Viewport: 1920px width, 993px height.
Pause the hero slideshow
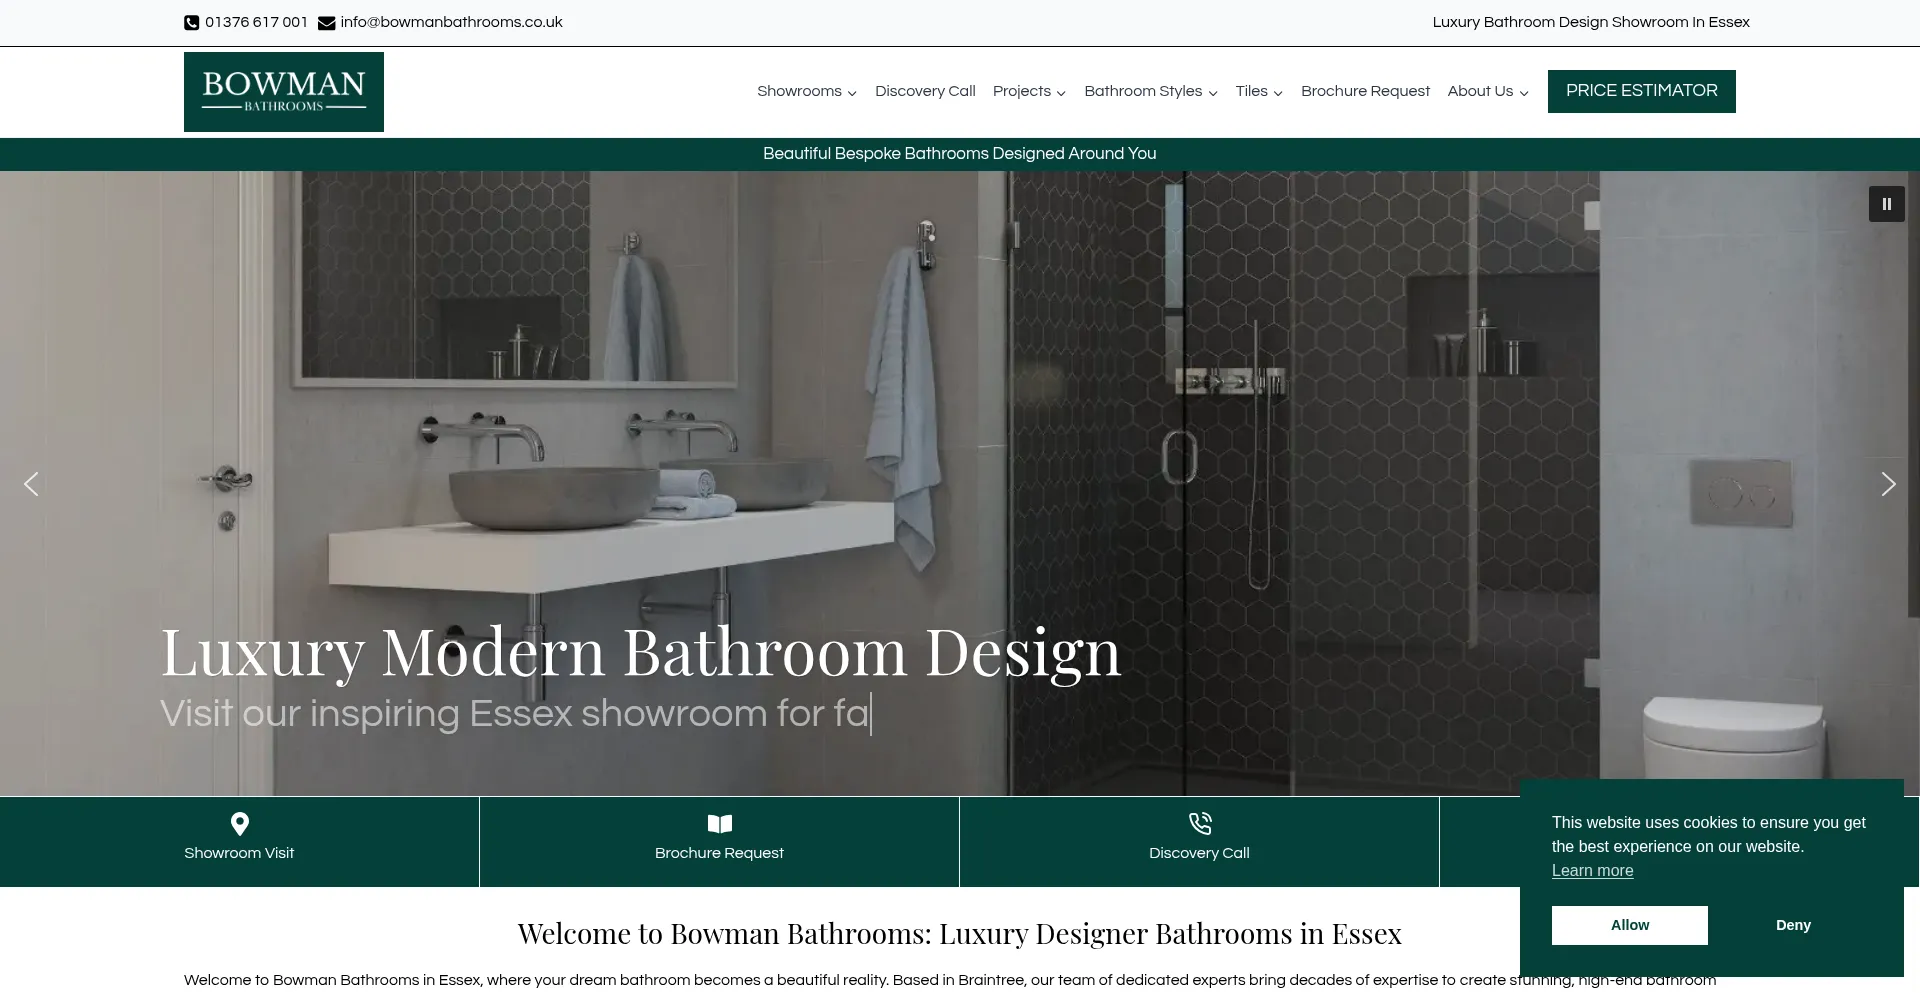coord(1886,204)
